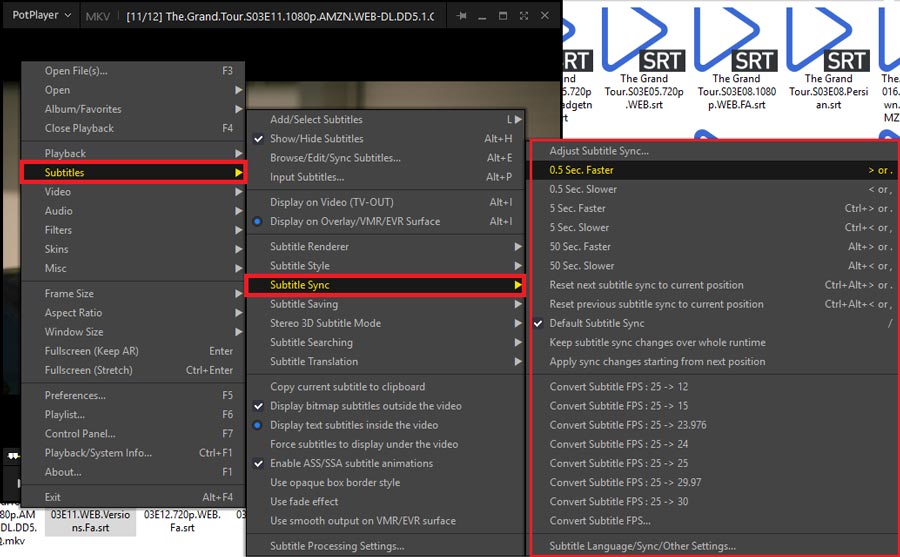Enable Use smooth output on VMR/EVR surface
This screenshot has width=900, height=557.
(386, 521)
